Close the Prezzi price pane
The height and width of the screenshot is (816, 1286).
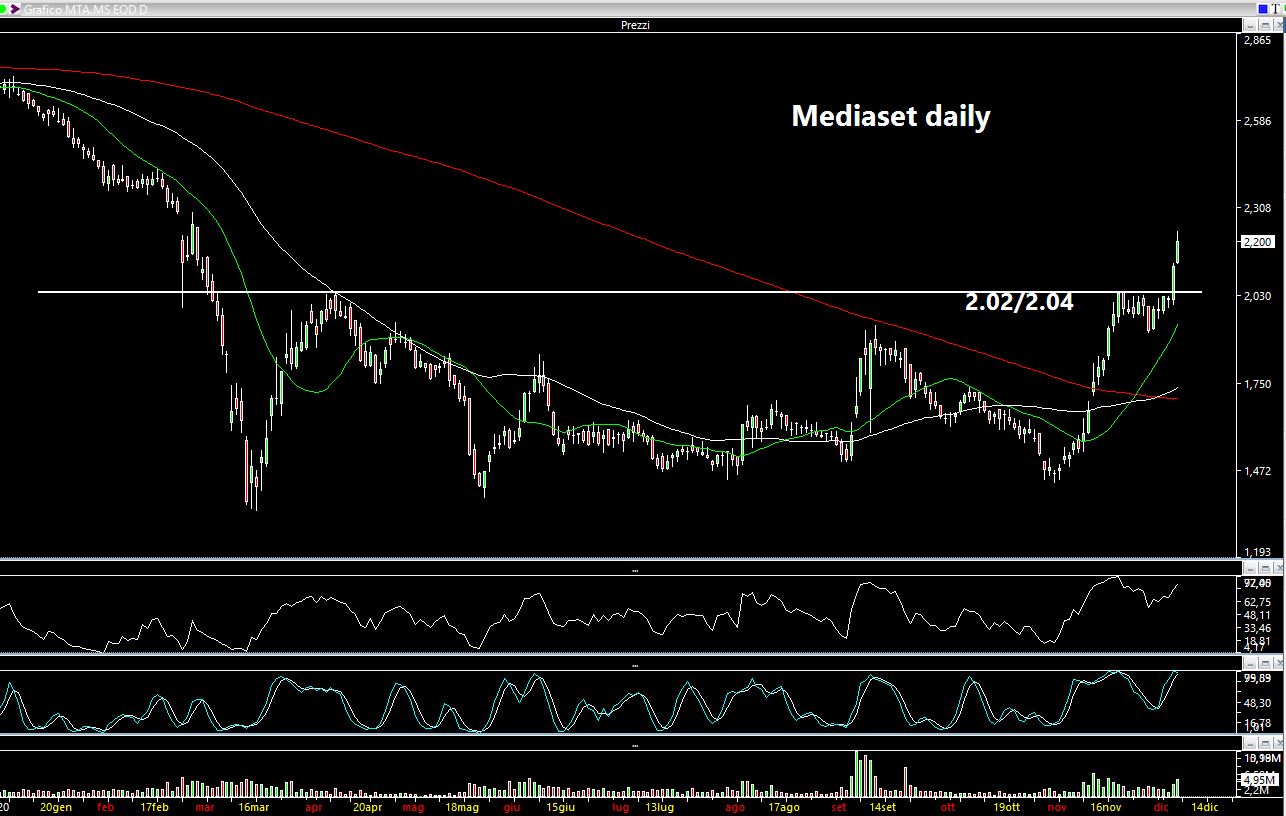1278,25
